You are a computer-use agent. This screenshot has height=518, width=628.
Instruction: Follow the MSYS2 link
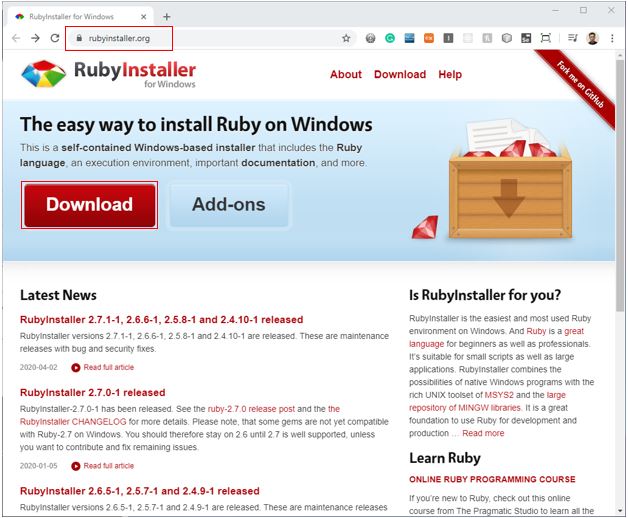pos(499,395)
